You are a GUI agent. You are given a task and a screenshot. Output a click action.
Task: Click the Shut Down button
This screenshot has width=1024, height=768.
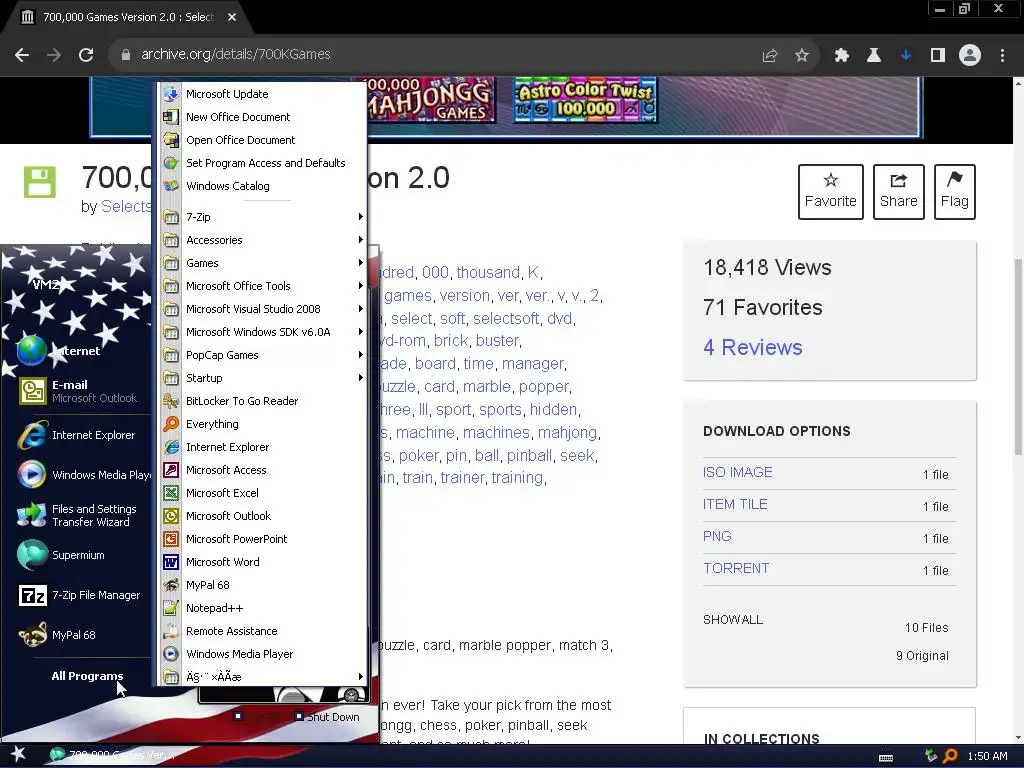pyautogui.click(x=327, y=716)
